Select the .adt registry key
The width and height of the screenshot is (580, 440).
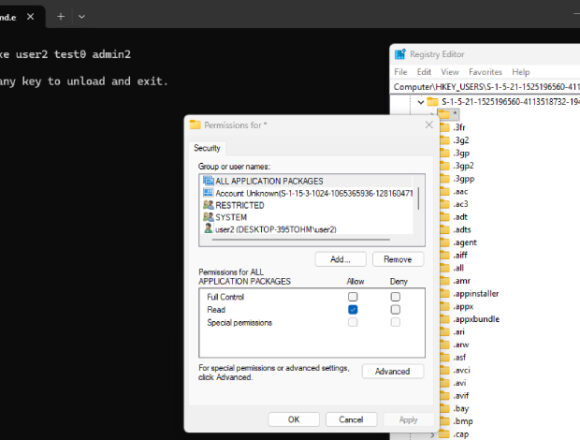pyautogui.click(x=461, y=217)
